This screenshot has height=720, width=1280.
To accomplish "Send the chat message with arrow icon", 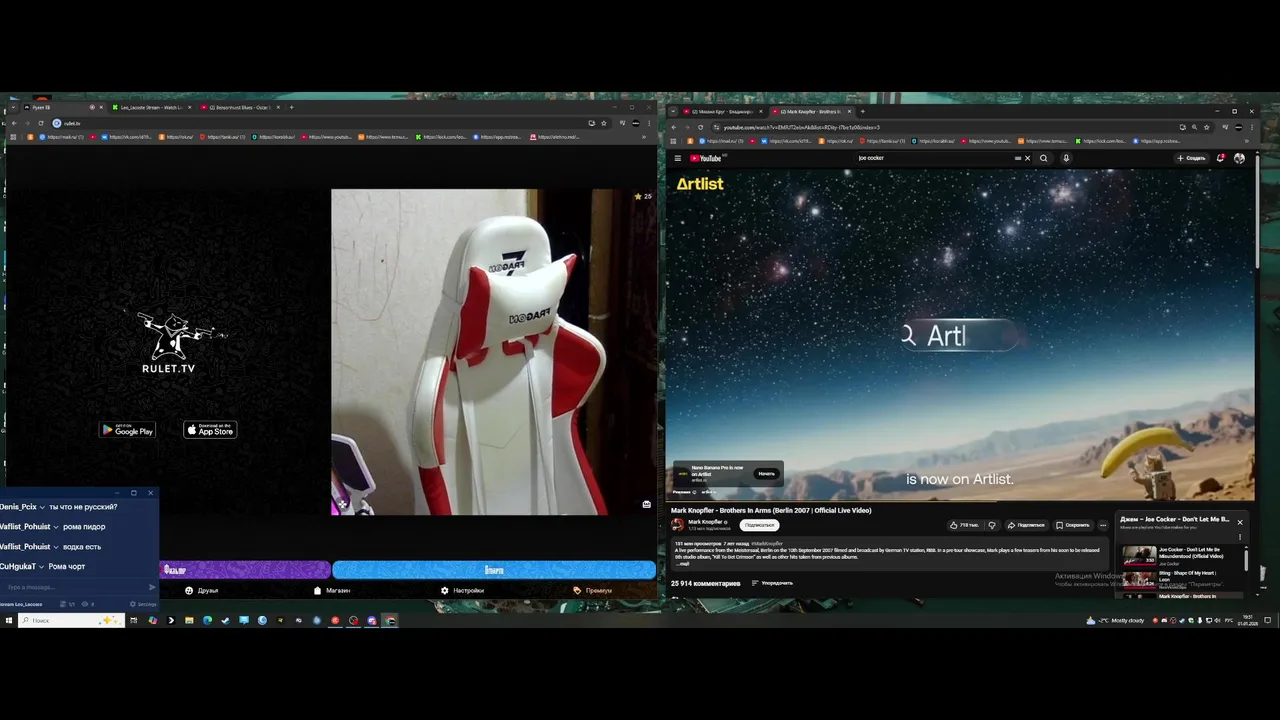I will 152,587.
